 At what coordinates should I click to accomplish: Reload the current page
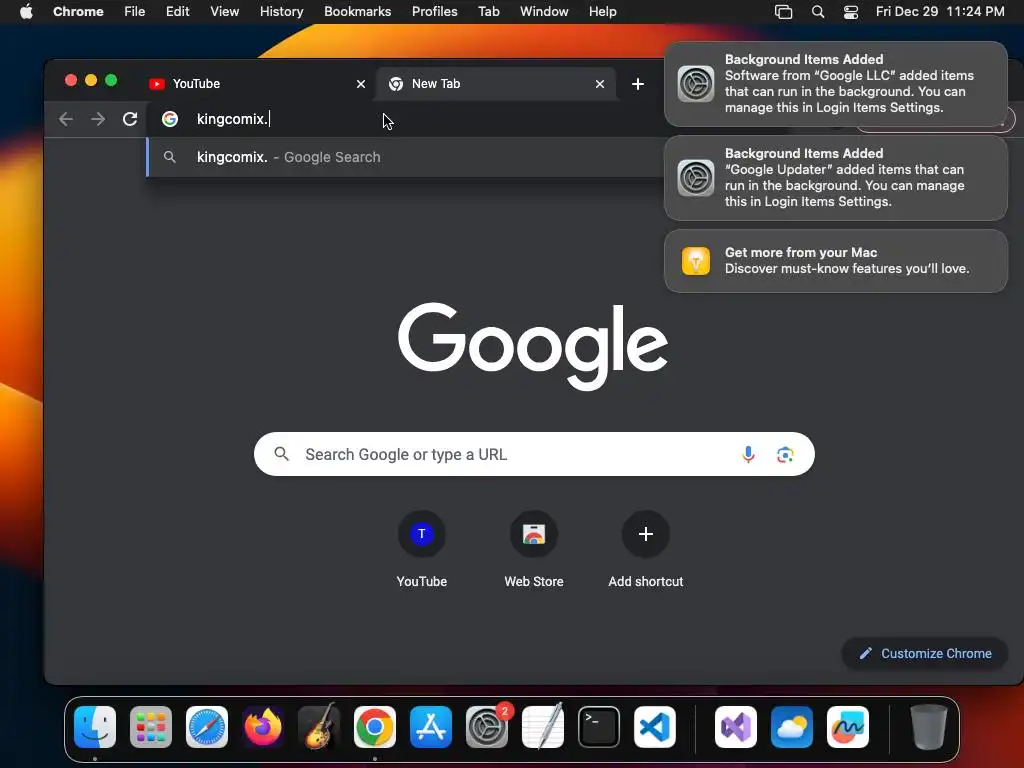point(130,119)
